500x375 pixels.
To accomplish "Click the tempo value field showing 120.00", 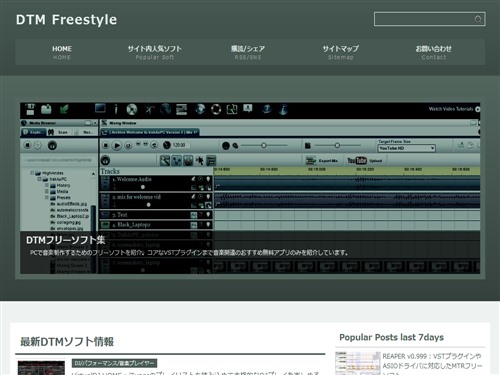I will [x=180, y=145].
